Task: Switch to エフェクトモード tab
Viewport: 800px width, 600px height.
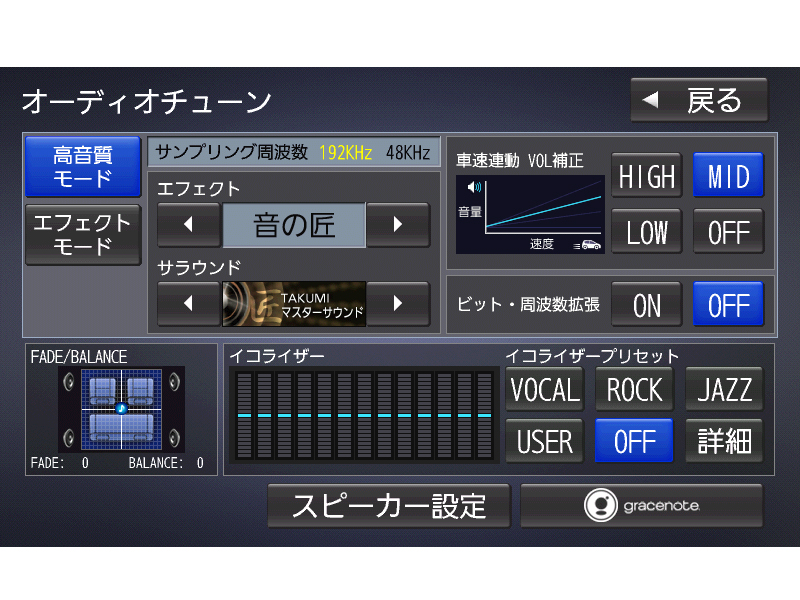Action: (x=83, y=235)
